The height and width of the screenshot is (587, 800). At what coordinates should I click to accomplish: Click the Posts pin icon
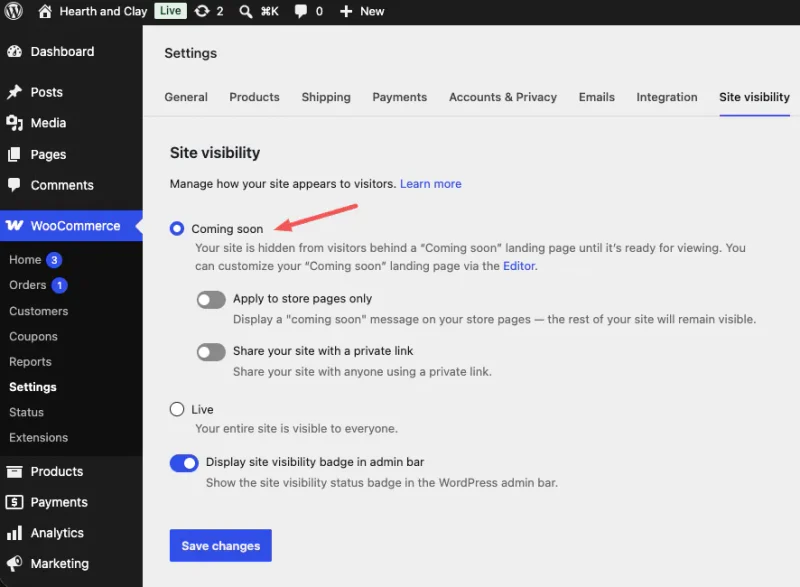tap(14, 92)
